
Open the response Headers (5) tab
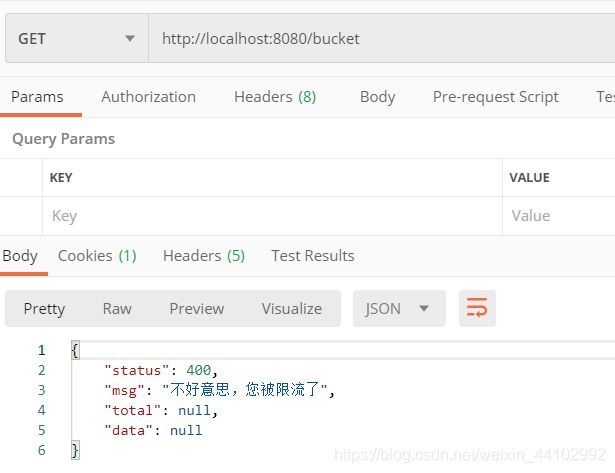(x=204, y=256)
